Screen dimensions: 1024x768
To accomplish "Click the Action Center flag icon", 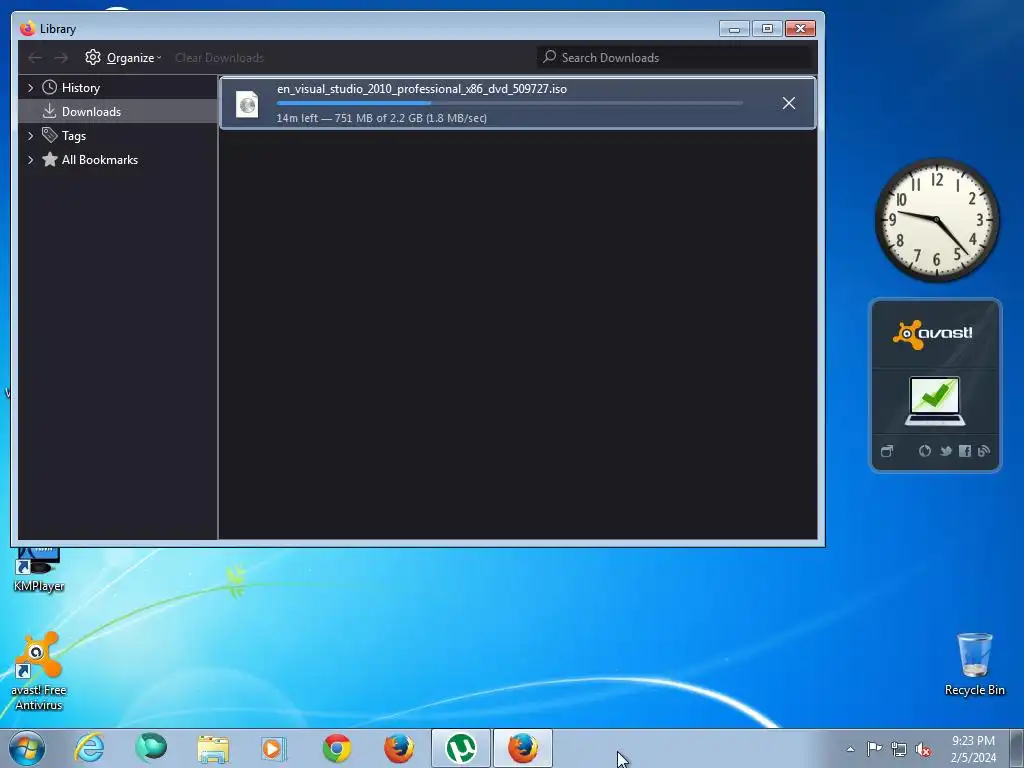I will pyautogui.click(x=874, y=749).
